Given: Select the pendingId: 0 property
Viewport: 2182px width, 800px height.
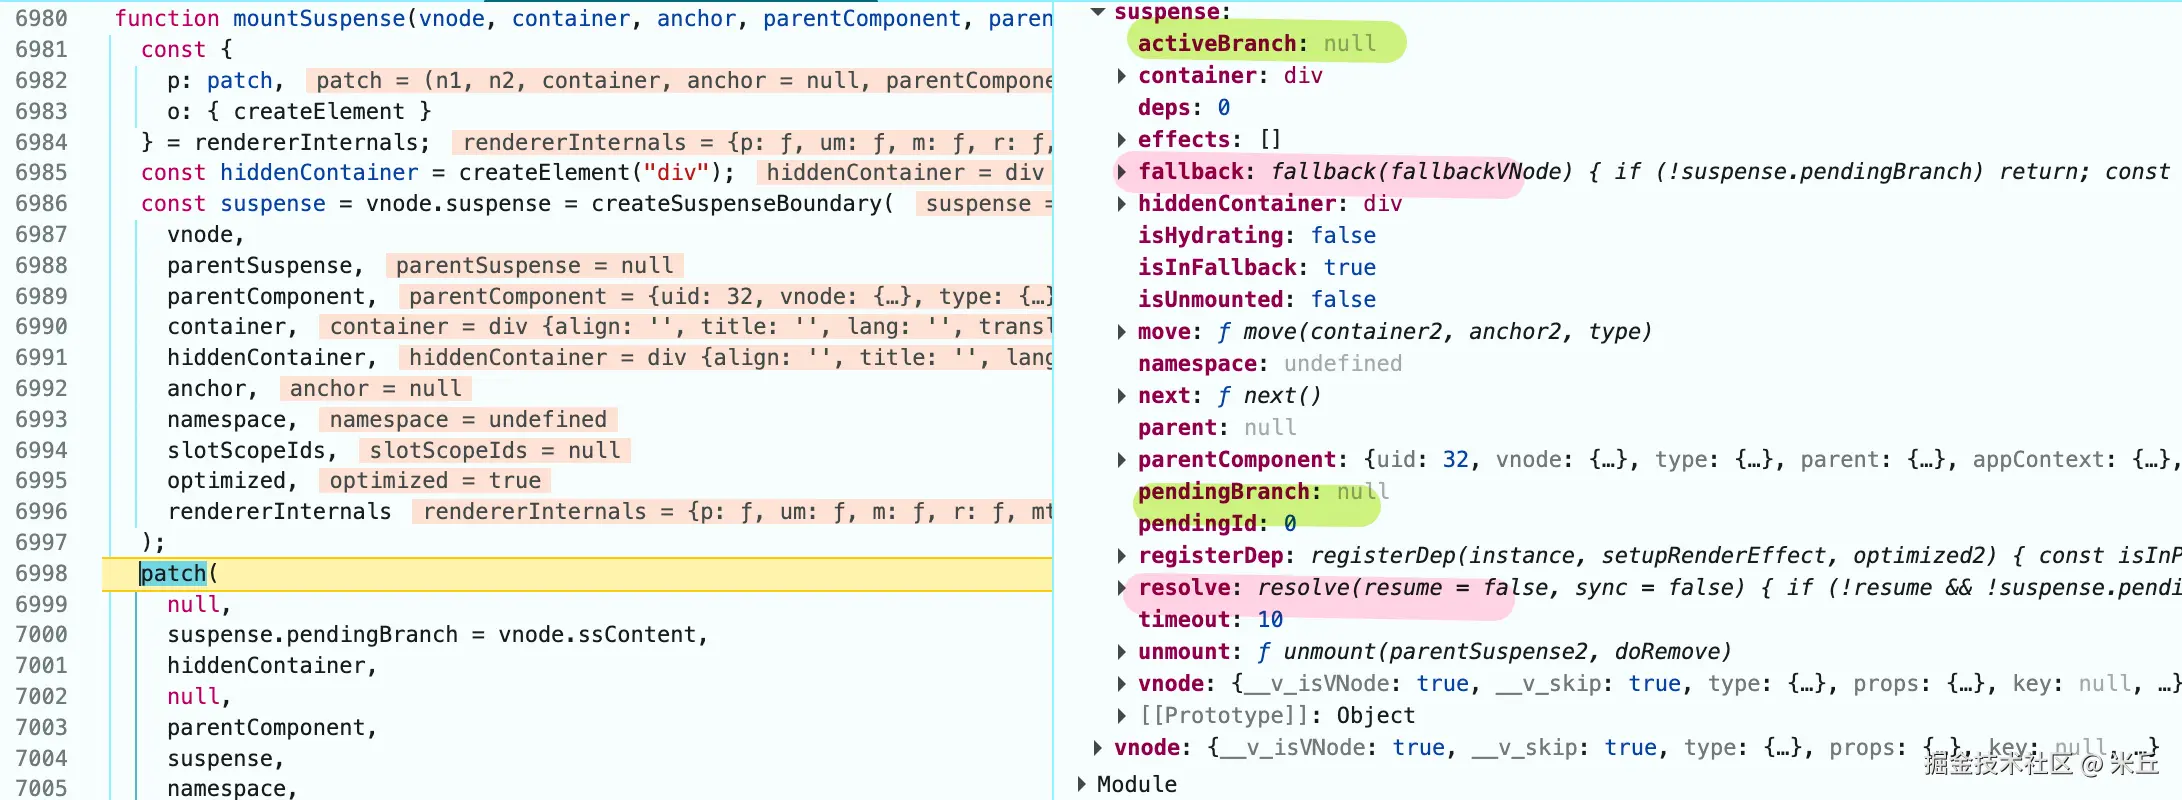Looking at the screenshot, I should 1217,524.
